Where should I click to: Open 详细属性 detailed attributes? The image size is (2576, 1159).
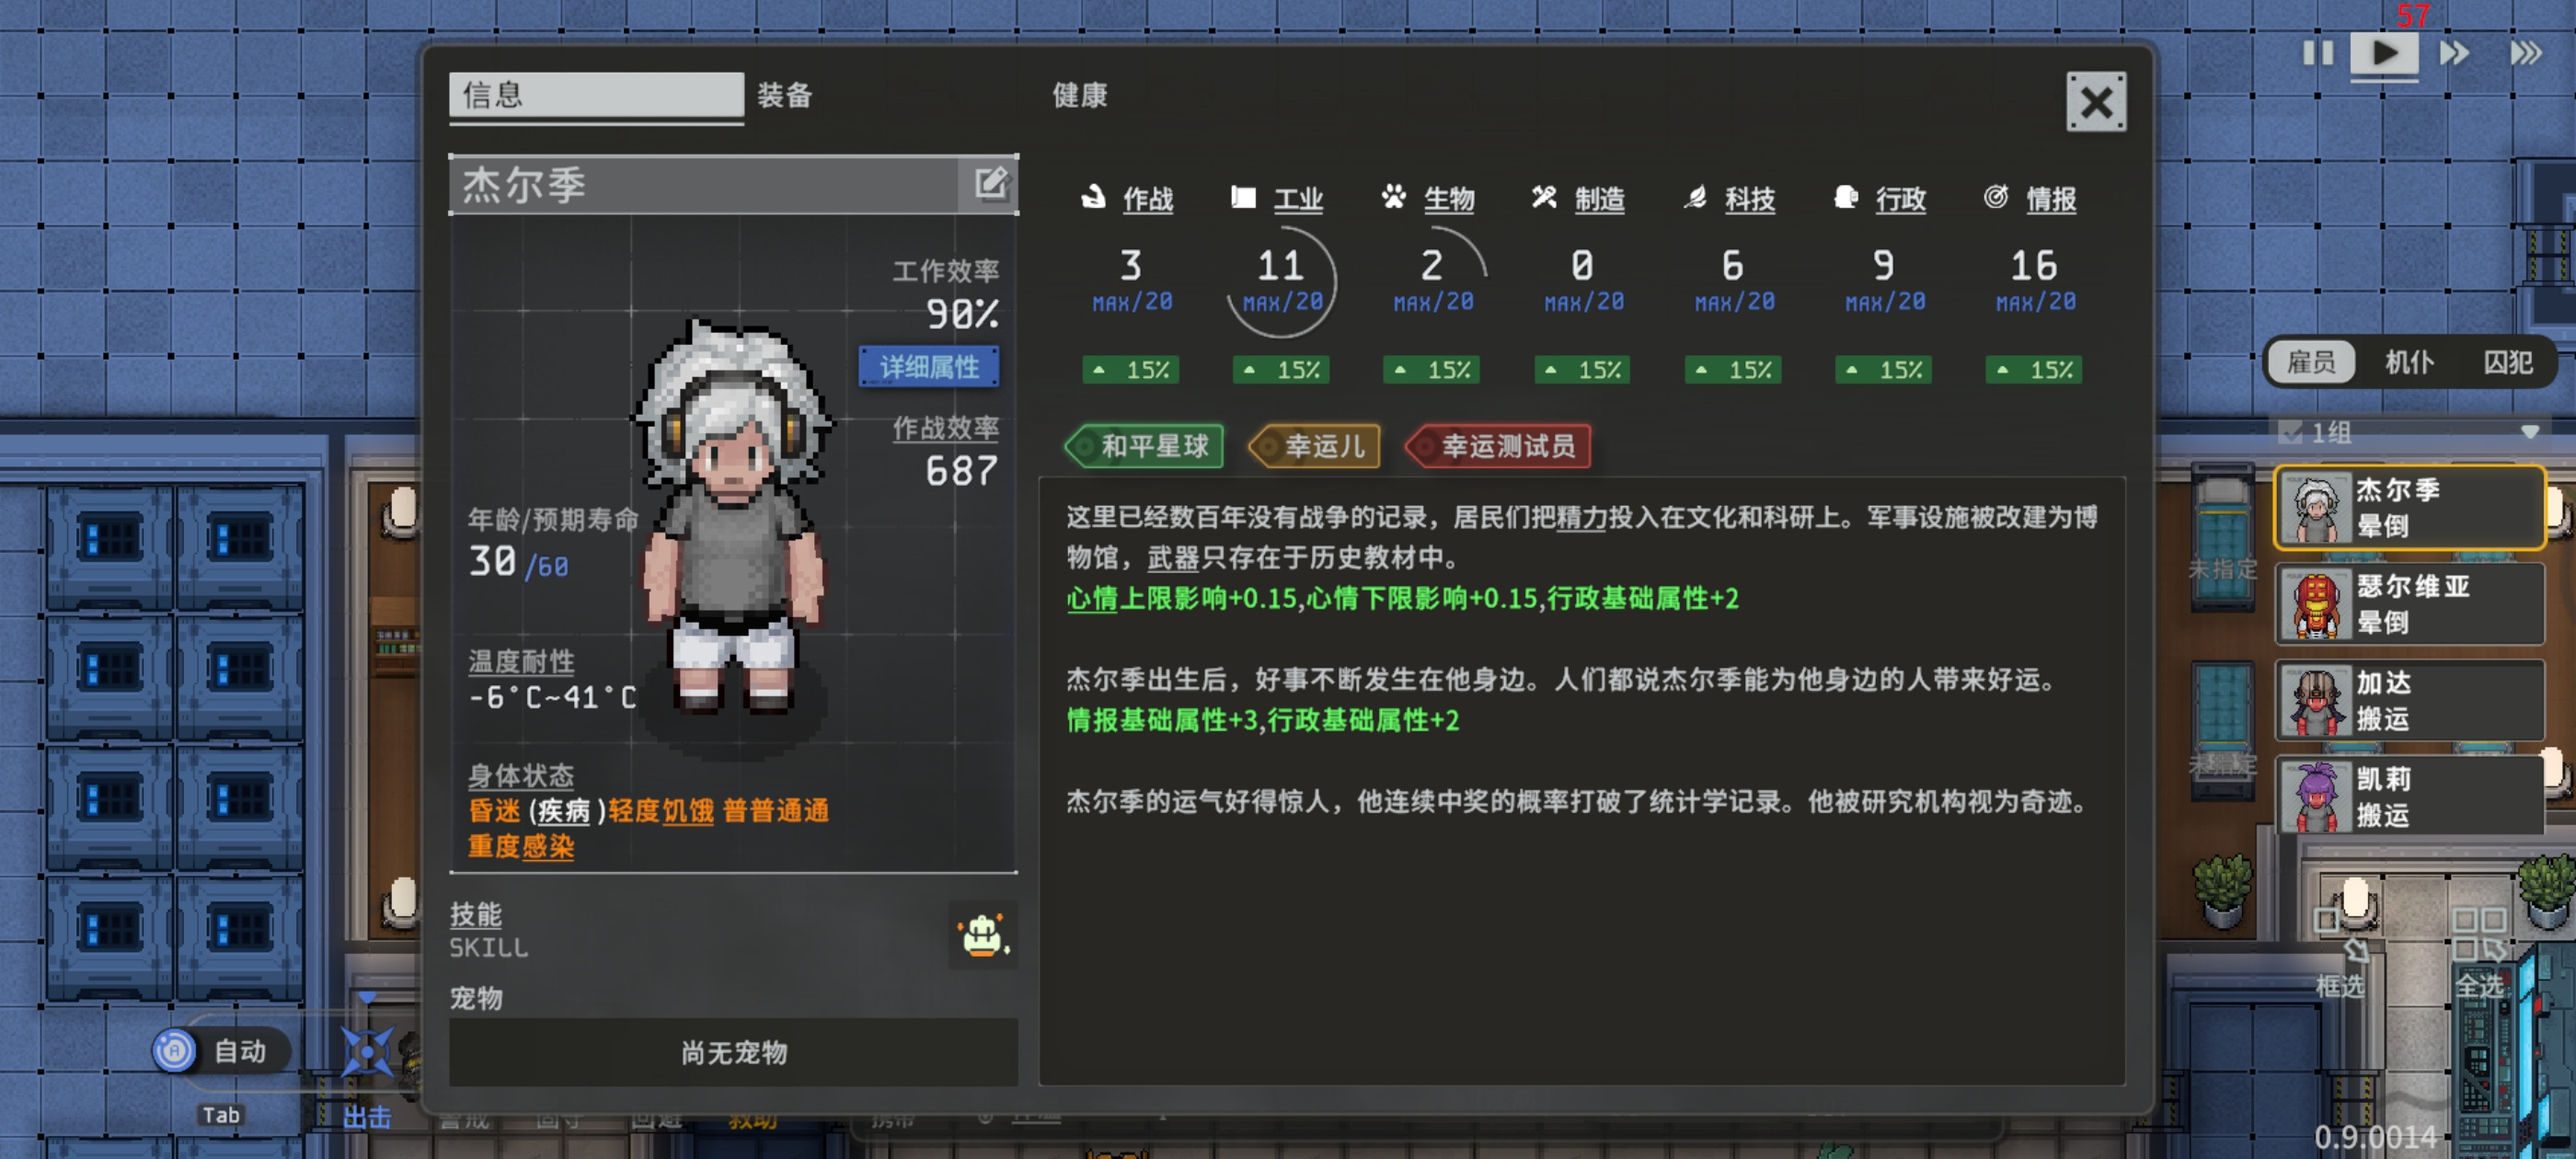(929, 367)
